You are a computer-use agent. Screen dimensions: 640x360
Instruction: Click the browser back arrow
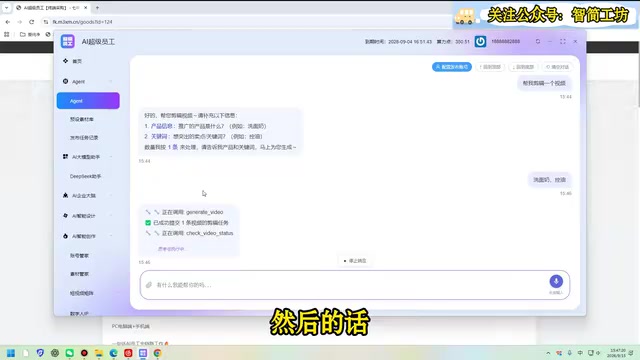8,22
